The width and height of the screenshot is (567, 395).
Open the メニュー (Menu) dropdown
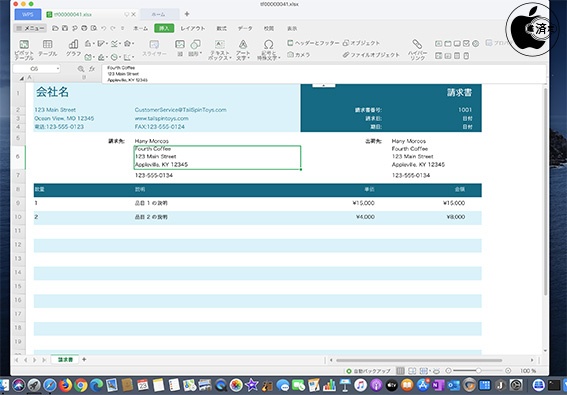pyautogui.click(x=30, y=28)
